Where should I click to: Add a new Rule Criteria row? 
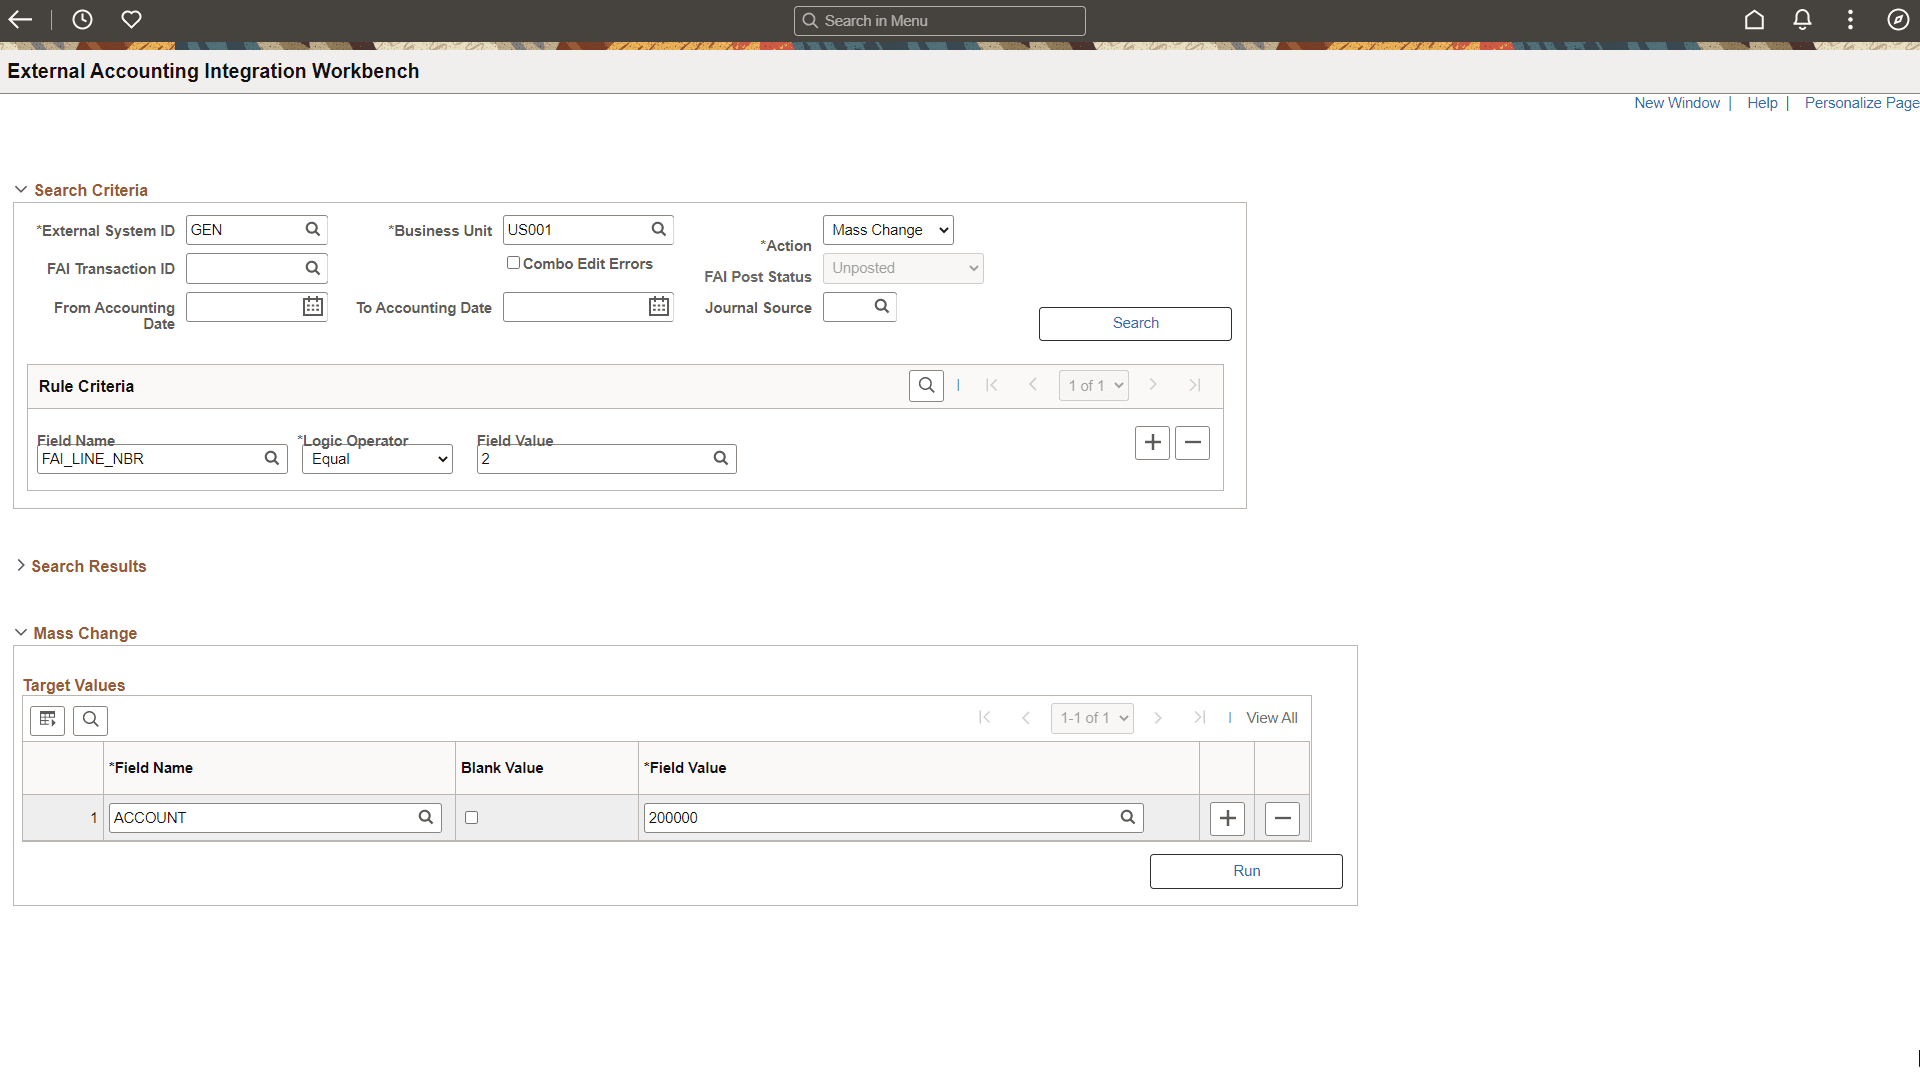point(1152,442)
